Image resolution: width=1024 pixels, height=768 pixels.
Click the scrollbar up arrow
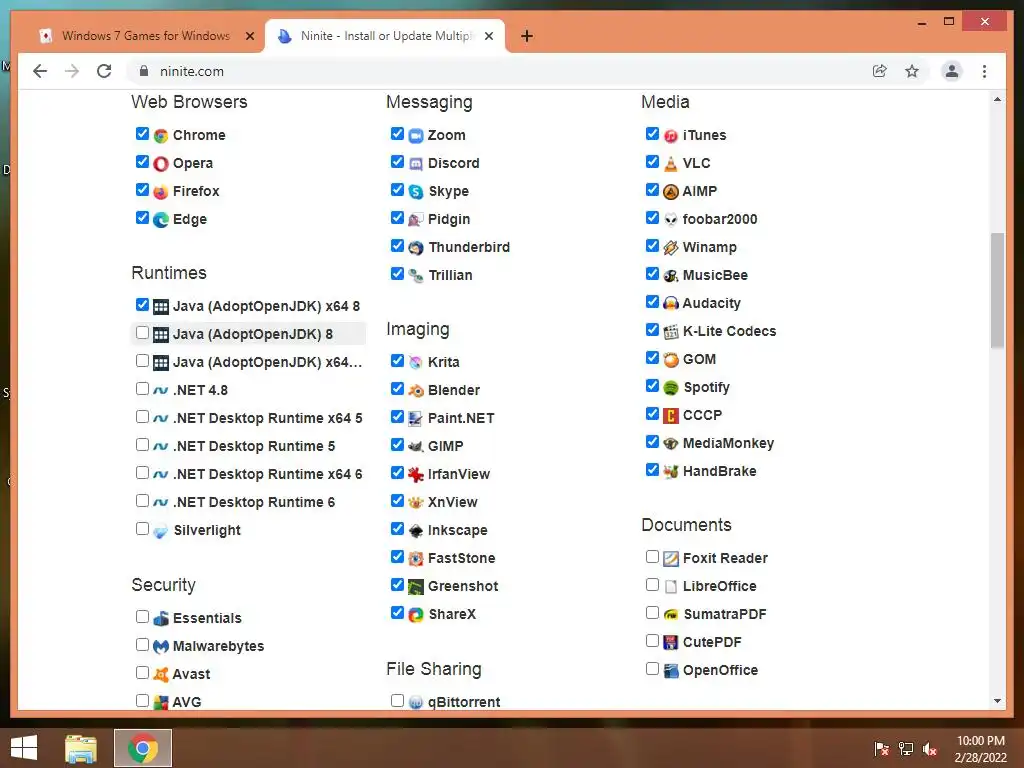(x=997, y=99)
